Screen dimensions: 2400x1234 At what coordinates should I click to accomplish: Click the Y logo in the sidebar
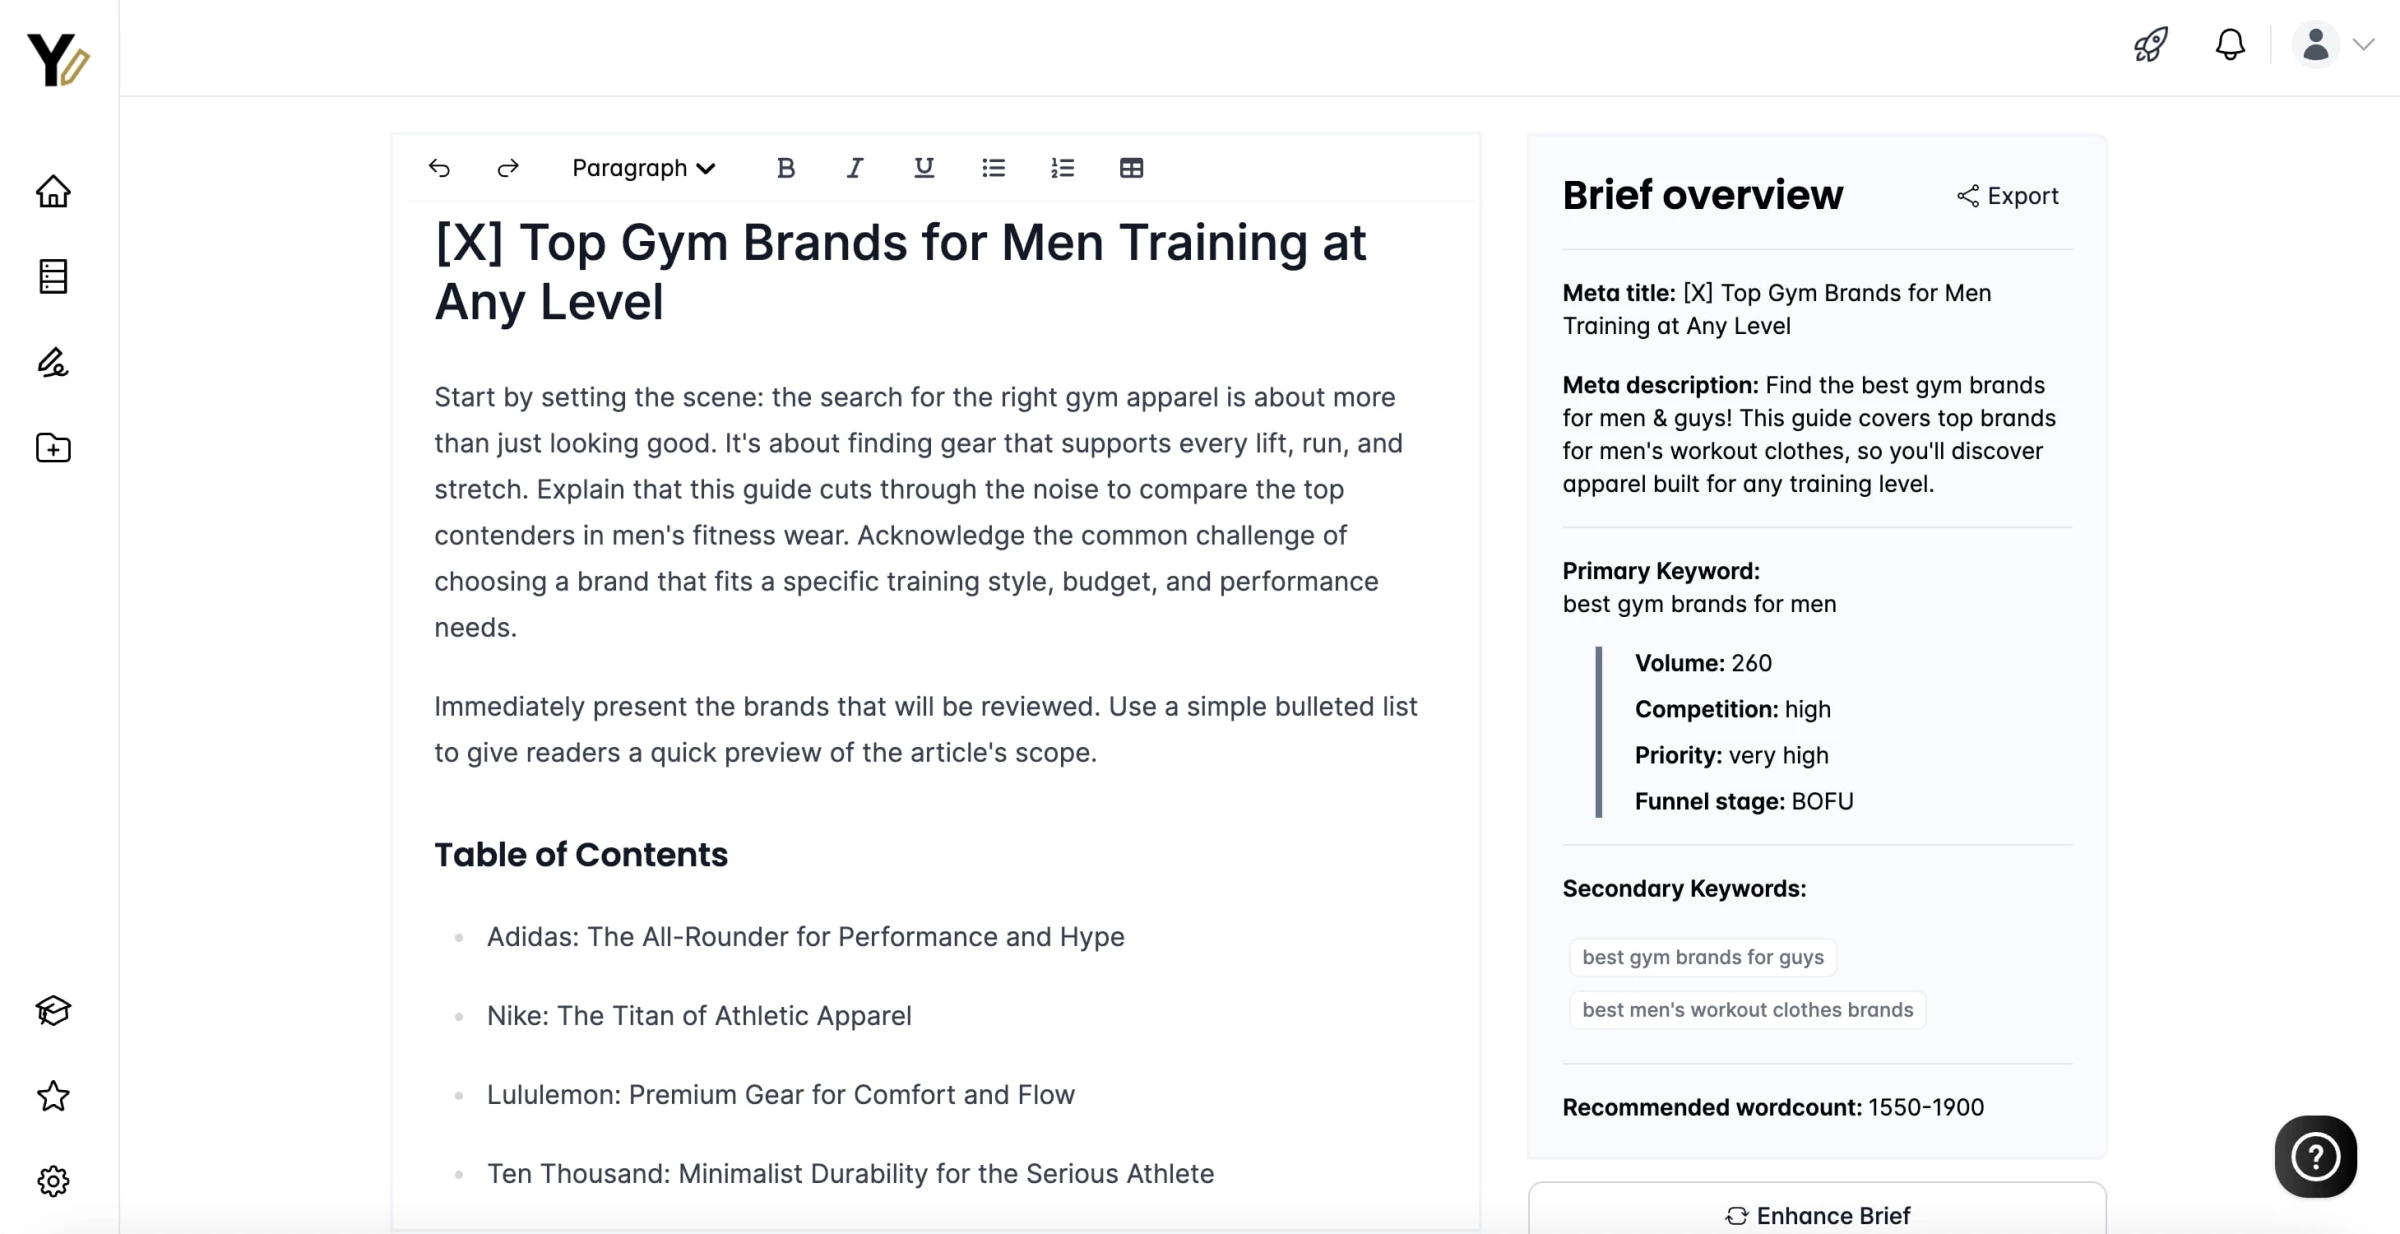(58, 59)
